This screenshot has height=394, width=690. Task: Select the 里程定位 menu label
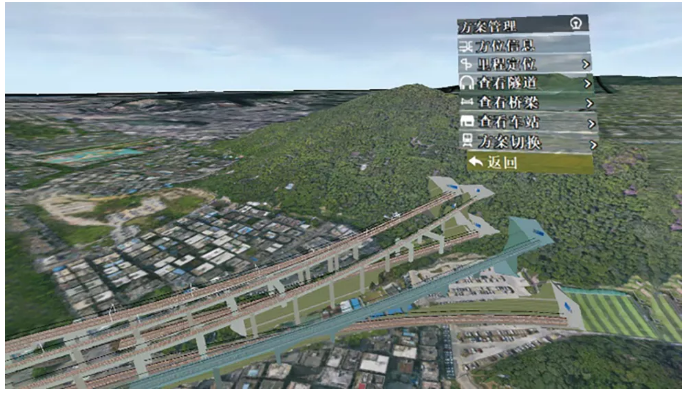tap(507, 65)
